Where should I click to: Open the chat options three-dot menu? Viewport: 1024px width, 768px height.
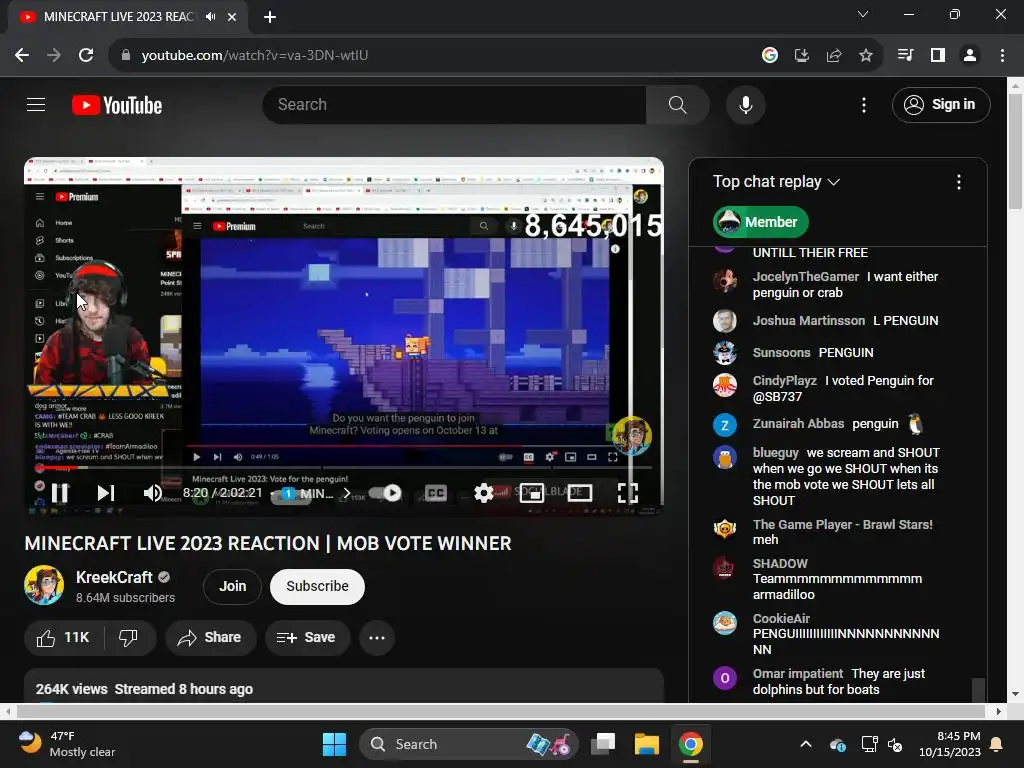959,182
